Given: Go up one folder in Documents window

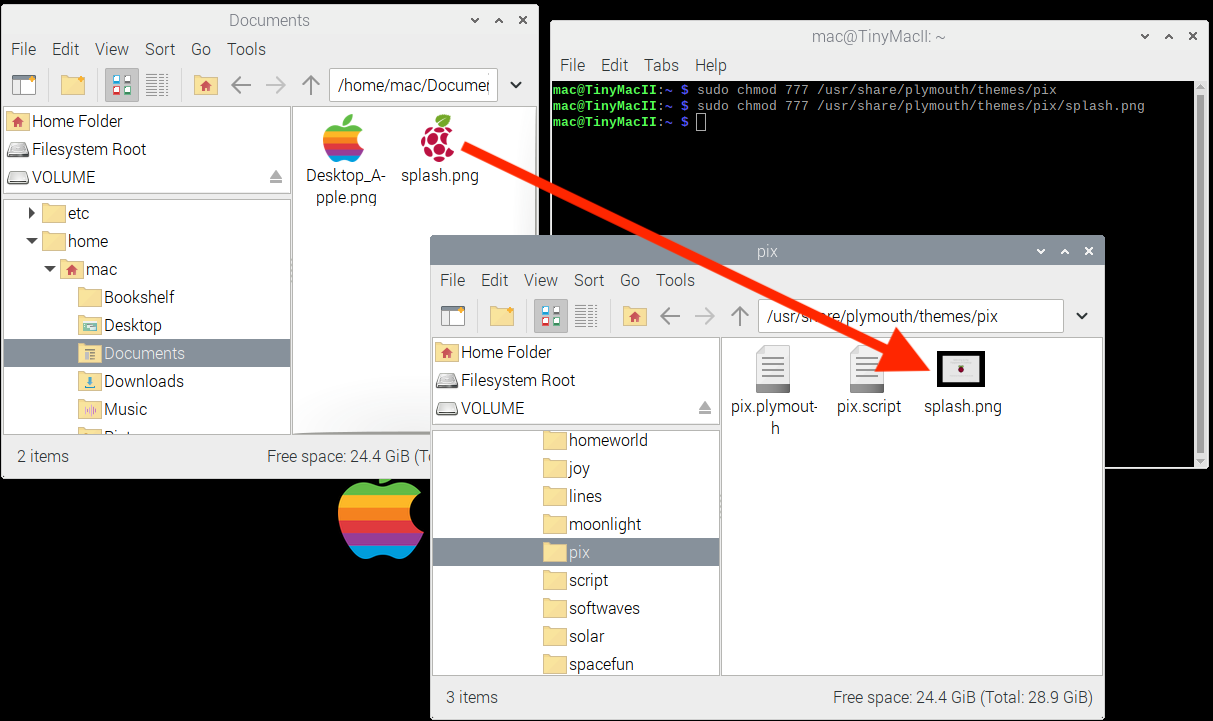Looking at the screenshot, I should click(x=311, y=85).
